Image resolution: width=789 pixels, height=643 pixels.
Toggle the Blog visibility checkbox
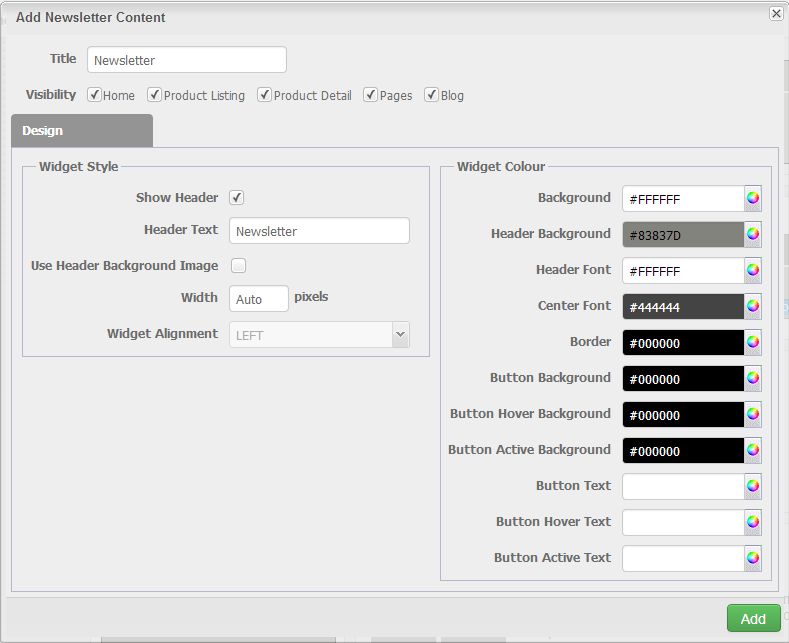click(431, 95)
